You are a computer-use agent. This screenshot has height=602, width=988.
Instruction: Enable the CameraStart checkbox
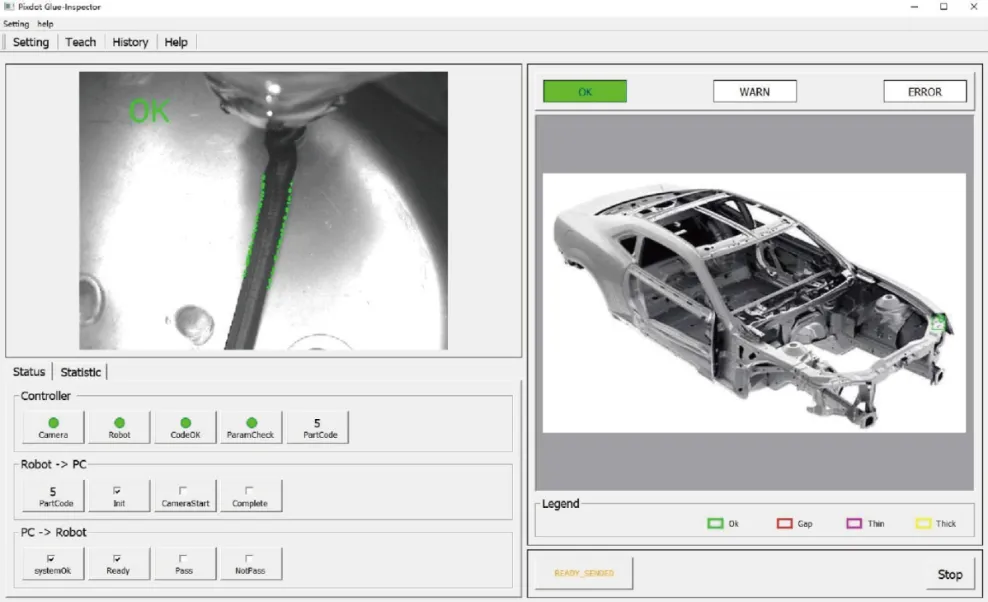coord(185,491)
